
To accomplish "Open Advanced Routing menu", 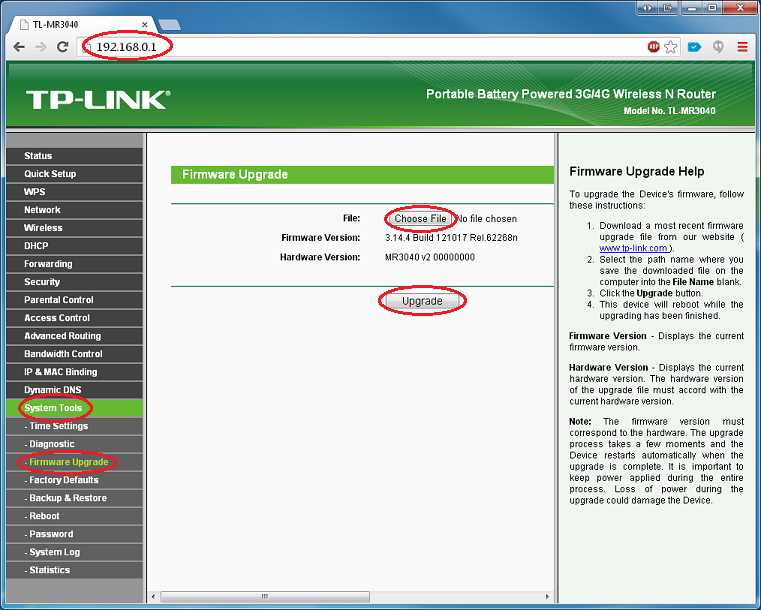I will (75, 335).
